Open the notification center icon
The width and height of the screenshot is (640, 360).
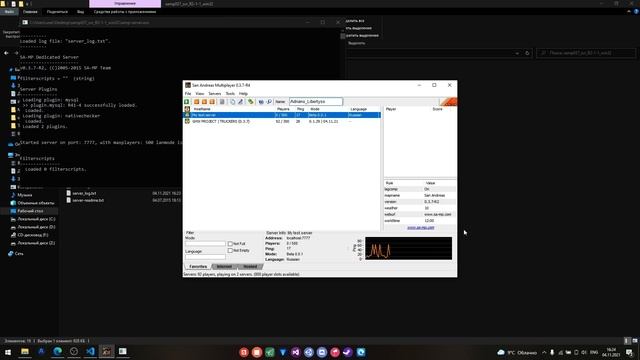pyautogui.click(x=629, y=352)
